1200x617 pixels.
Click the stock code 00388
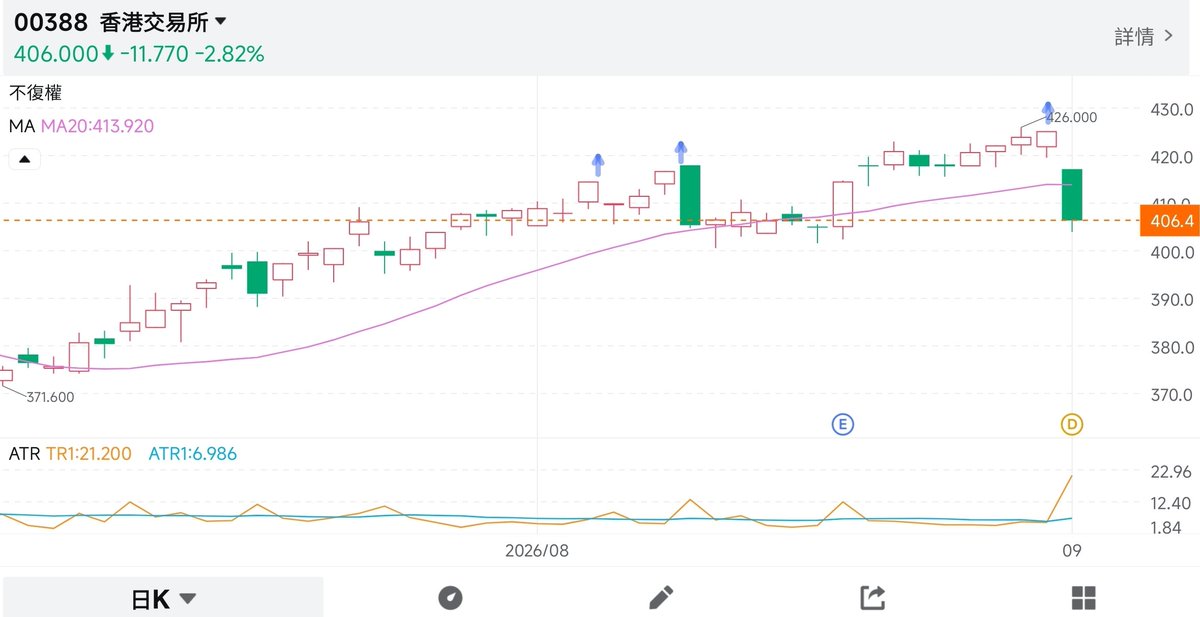51,22
